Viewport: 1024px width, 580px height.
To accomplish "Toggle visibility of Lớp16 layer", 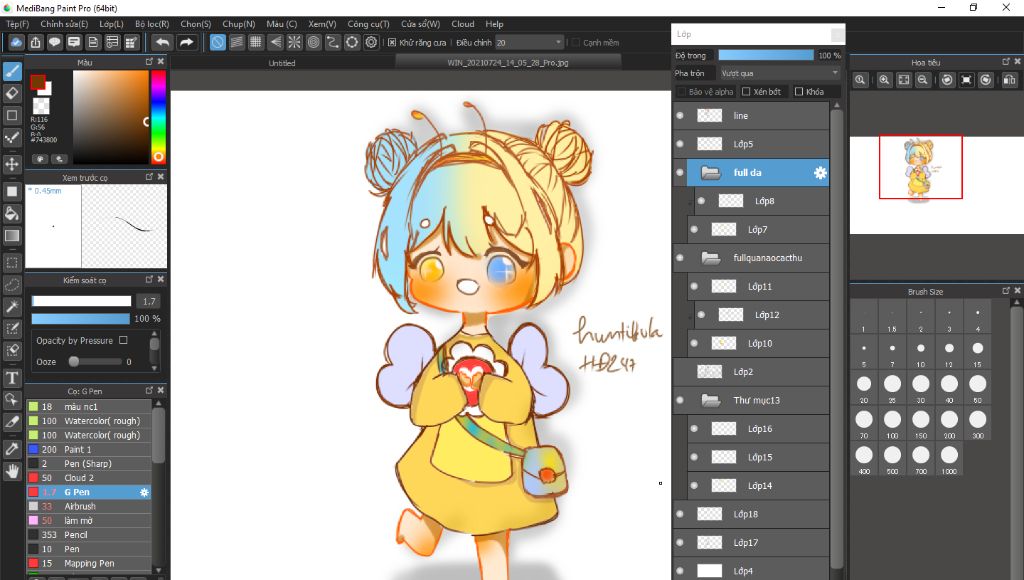I will (x=694, y=428).
